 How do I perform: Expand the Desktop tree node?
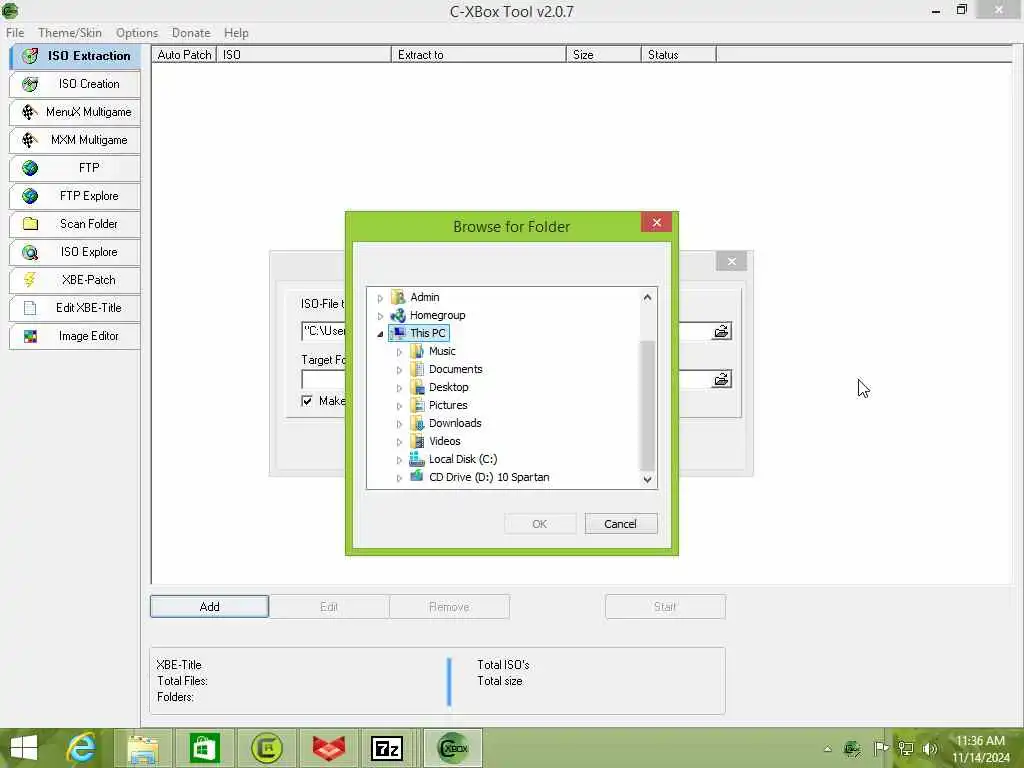399,388
